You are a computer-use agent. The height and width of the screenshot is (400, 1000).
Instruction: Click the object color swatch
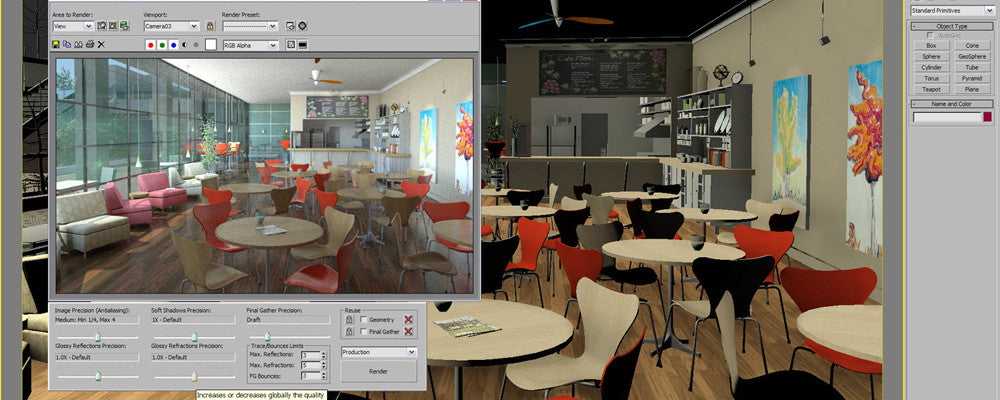[988, 118]
